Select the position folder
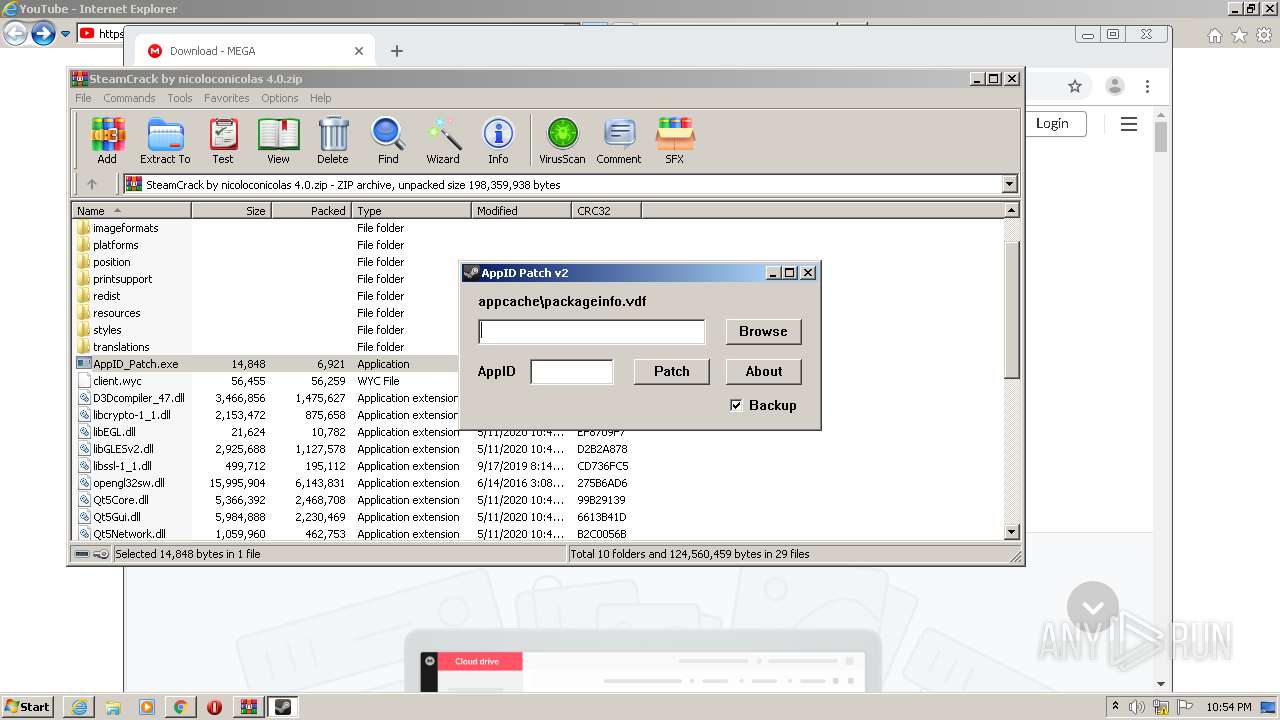This screenshot has width=1280, height=720. point(112,262)
